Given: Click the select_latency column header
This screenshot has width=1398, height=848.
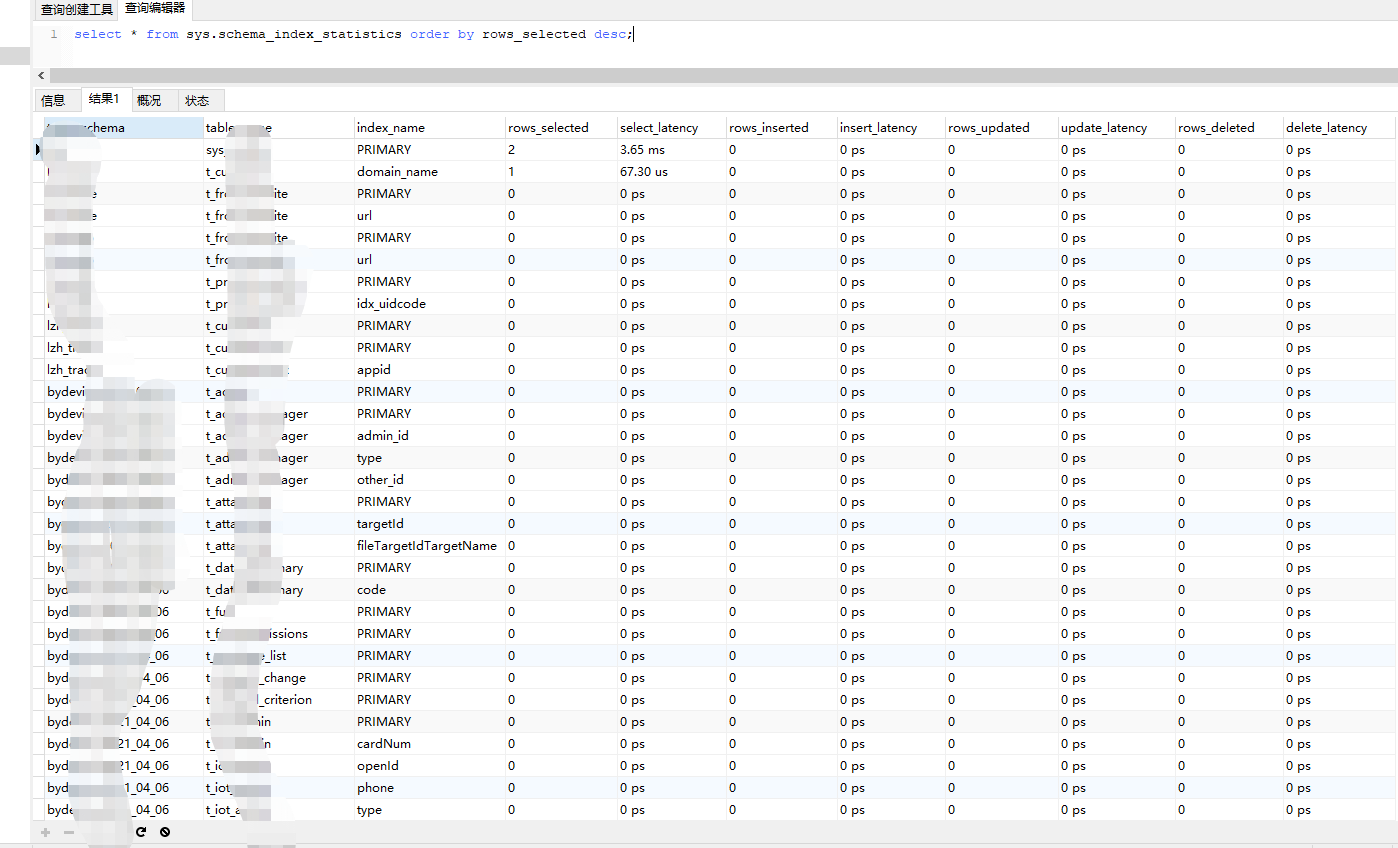Looking at the screenshot, I should click(659, 128).
